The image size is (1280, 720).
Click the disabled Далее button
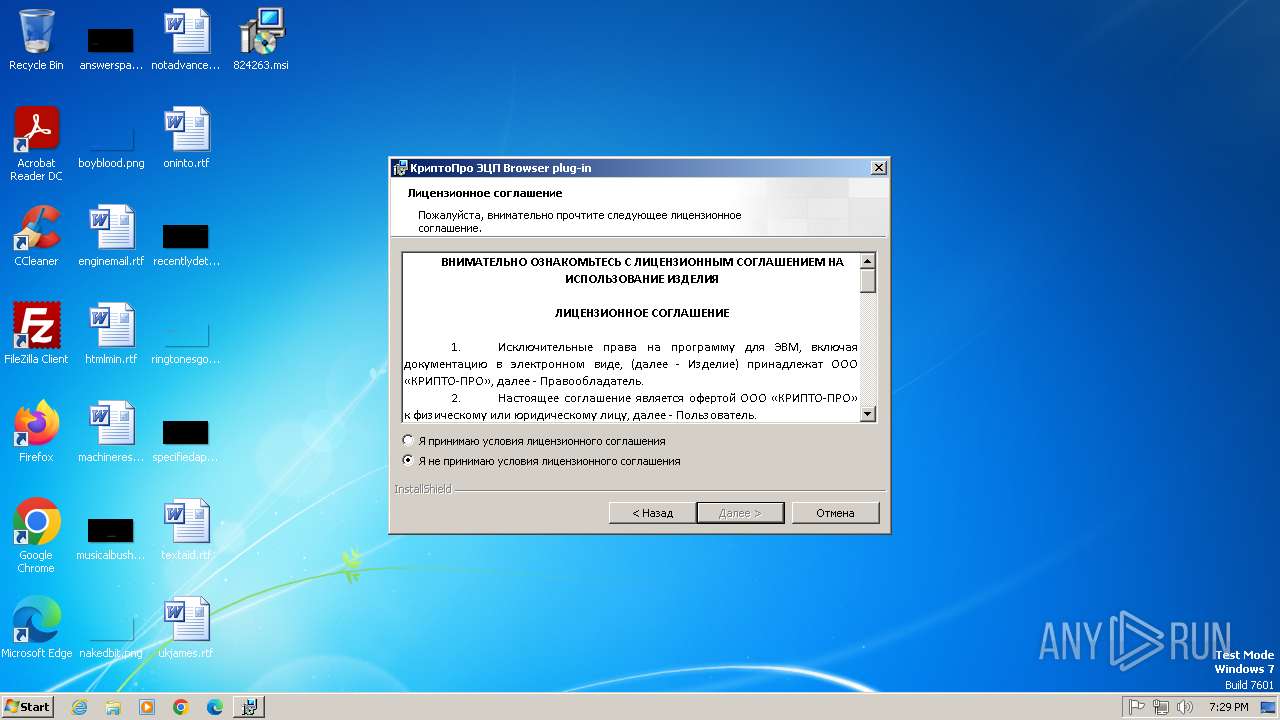(x=740, y=513)
